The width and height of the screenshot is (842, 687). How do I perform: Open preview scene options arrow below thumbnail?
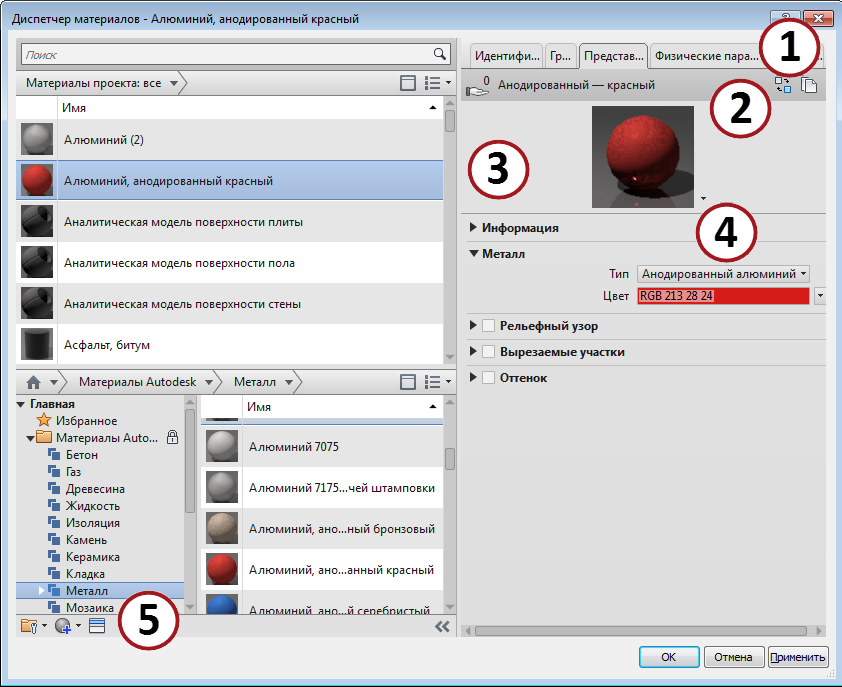point(703,199)
